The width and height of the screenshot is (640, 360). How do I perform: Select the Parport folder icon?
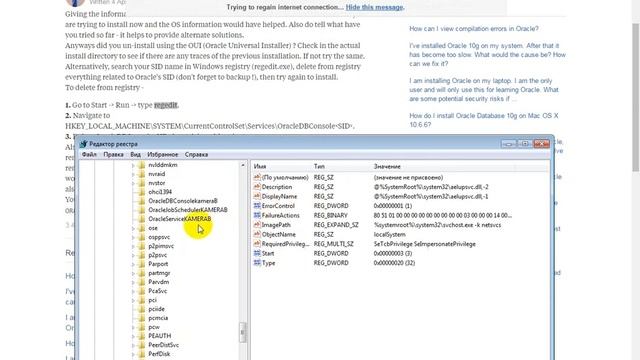coord(141,264)
